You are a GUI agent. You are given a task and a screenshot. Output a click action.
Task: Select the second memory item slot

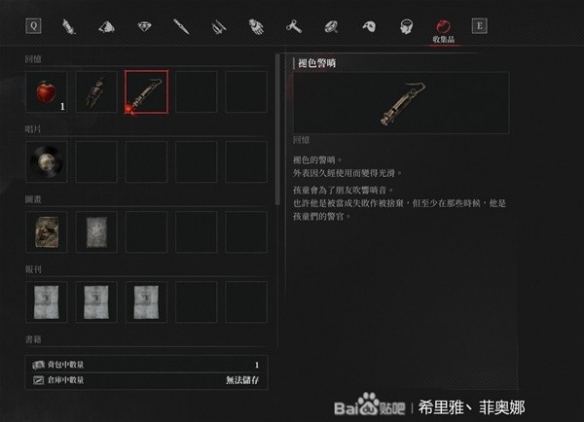[96, 92]
